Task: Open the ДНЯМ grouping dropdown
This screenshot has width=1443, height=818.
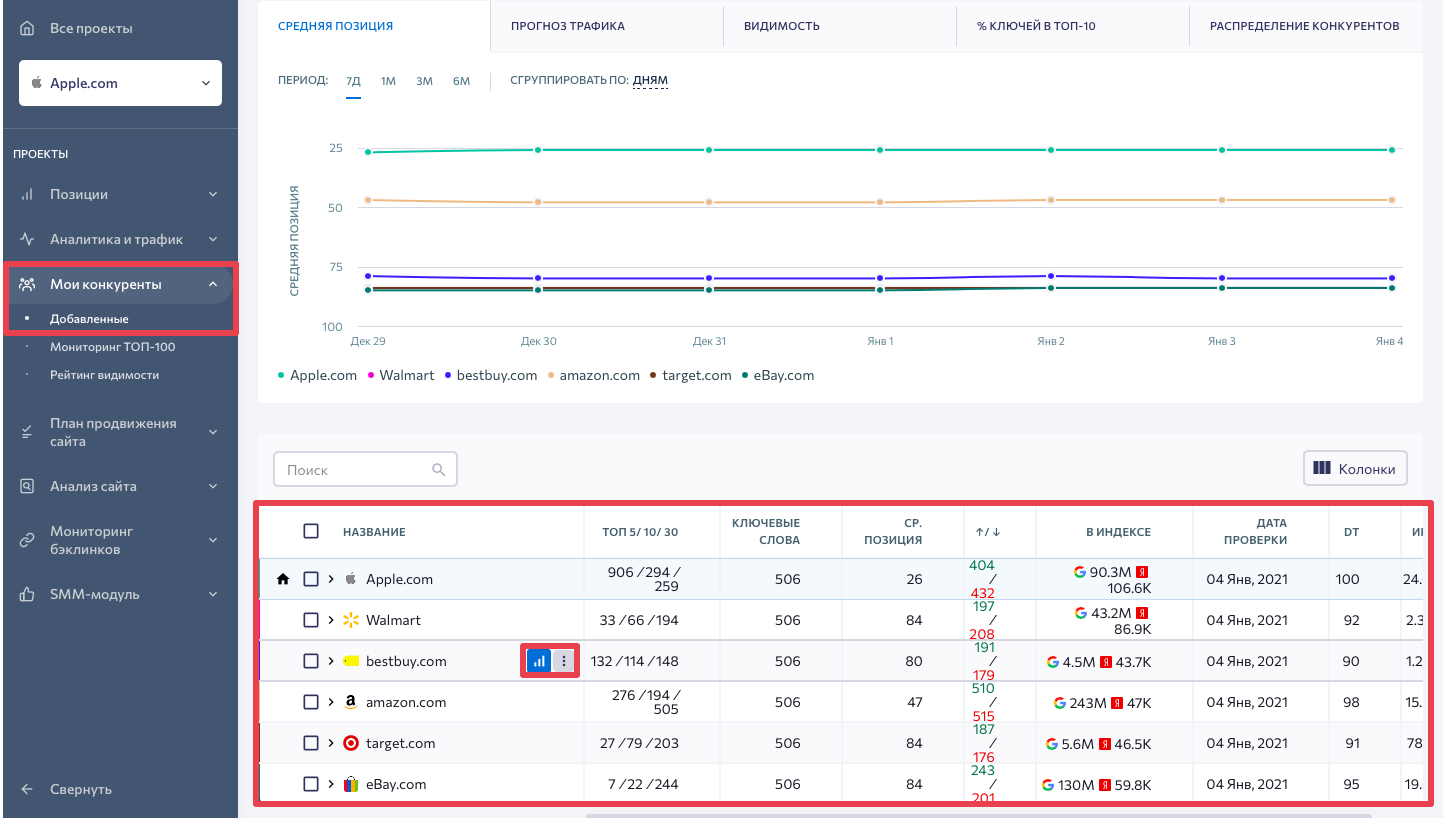Action: [x=650, y=81]
